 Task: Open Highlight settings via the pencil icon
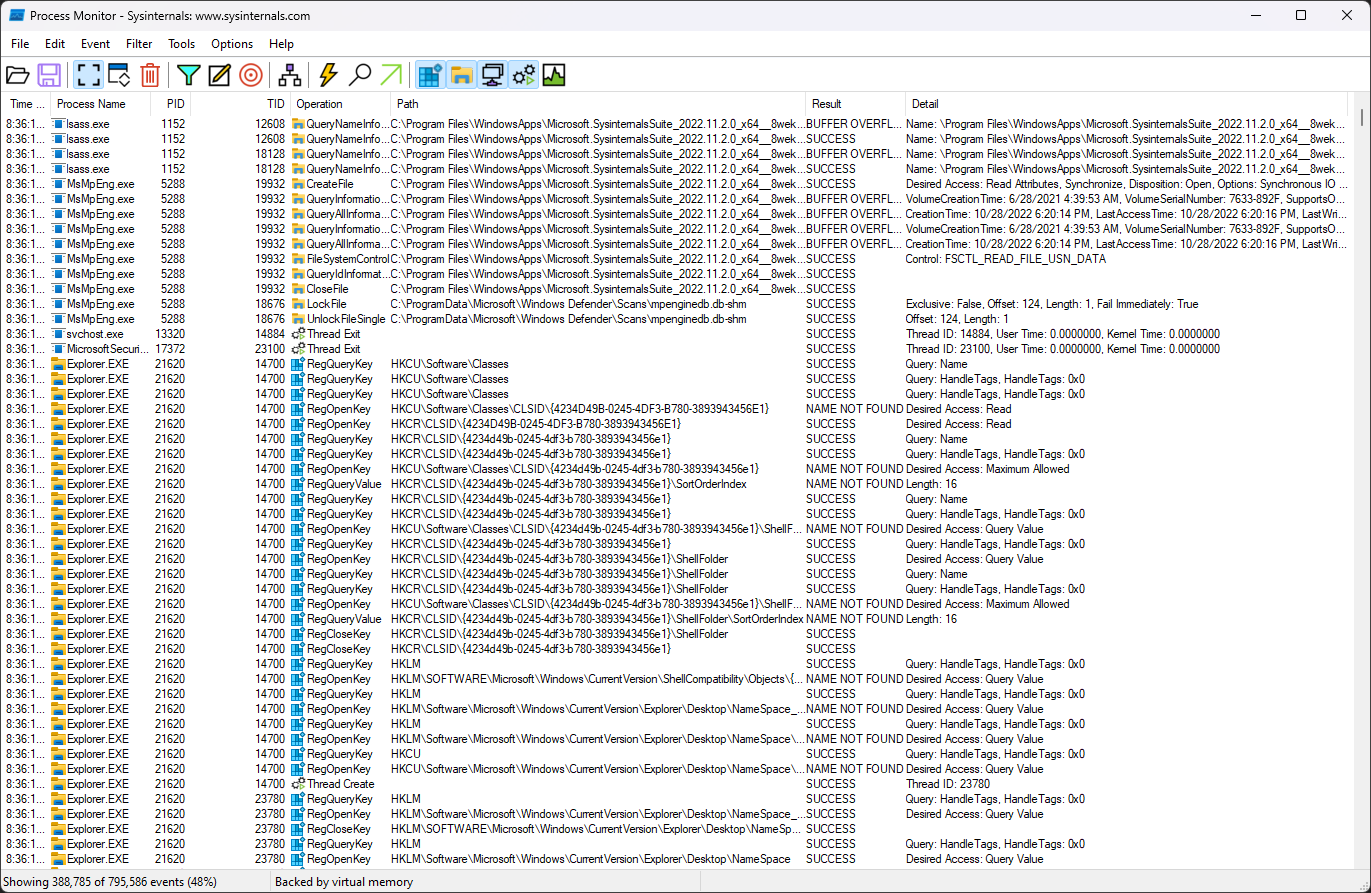click(x=219, y=75)
